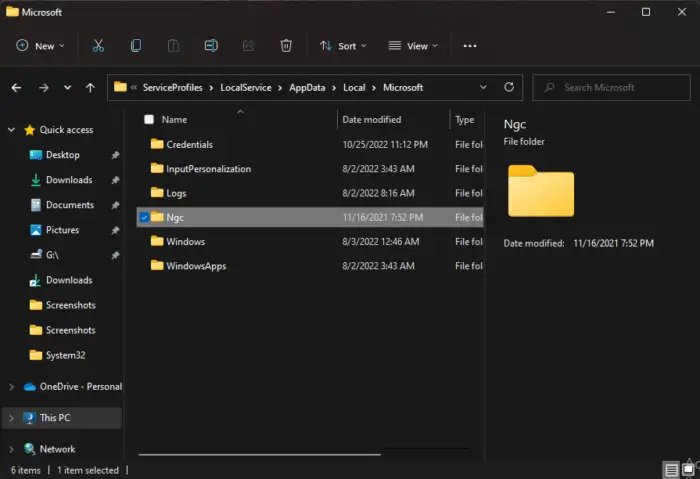Click the Local breadcrumb
This screenshot has width=700, height=479.
click(354, 87)
